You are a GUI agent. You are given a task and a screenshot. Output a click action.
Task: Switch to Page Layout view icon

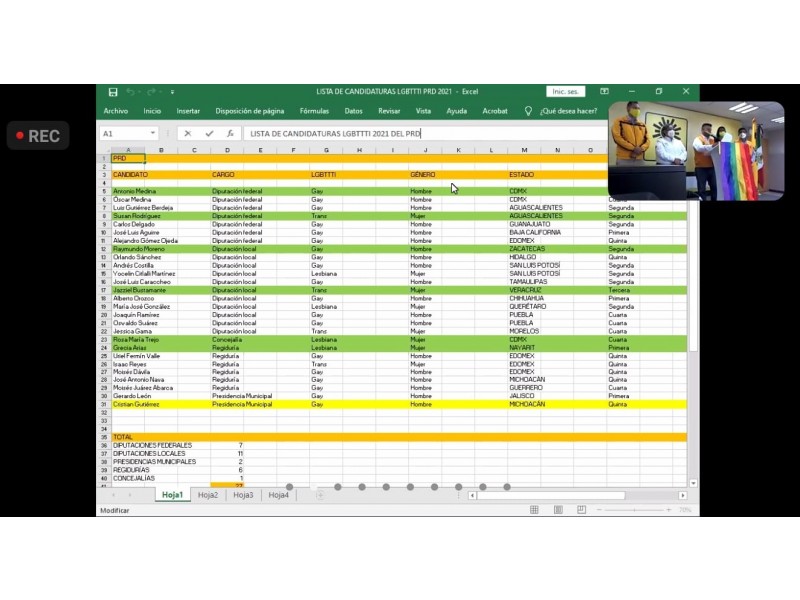point(558,510)
